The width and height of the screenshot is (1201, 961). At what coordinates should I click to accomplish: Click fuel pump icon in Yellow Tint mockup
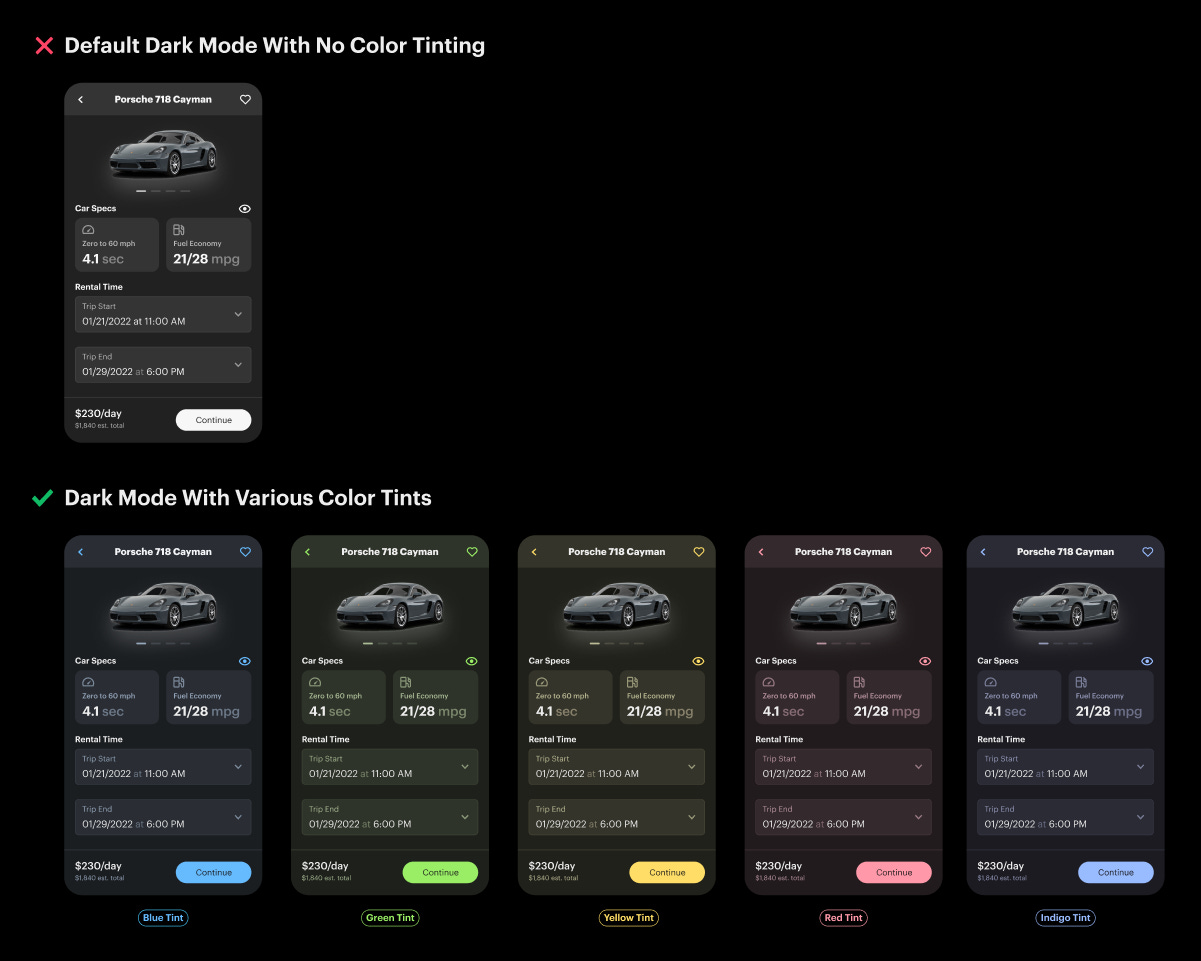[633, 682]
